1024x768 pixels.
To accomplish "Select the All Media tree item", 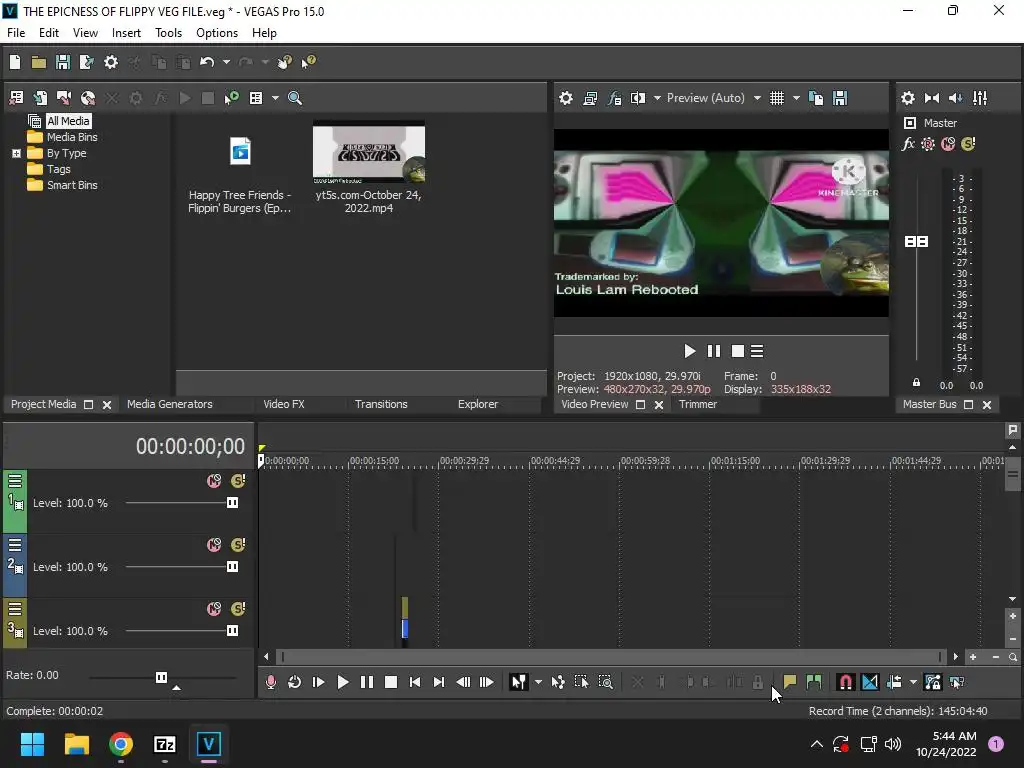I will tap(68, 121).
